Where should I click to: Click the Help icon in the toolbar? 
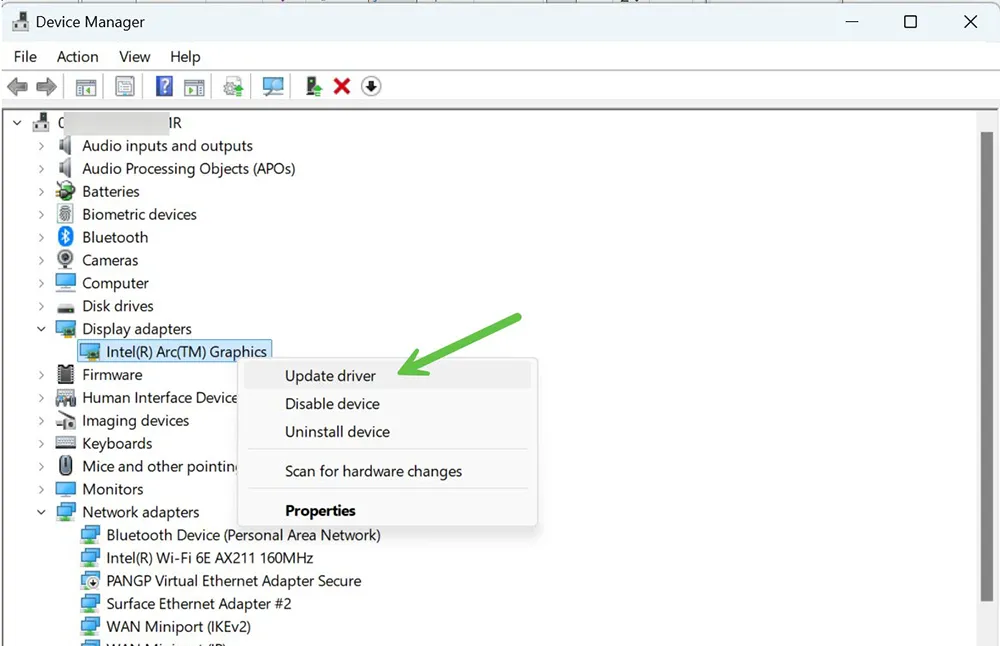pyautogui.click(x=163, y=86)
